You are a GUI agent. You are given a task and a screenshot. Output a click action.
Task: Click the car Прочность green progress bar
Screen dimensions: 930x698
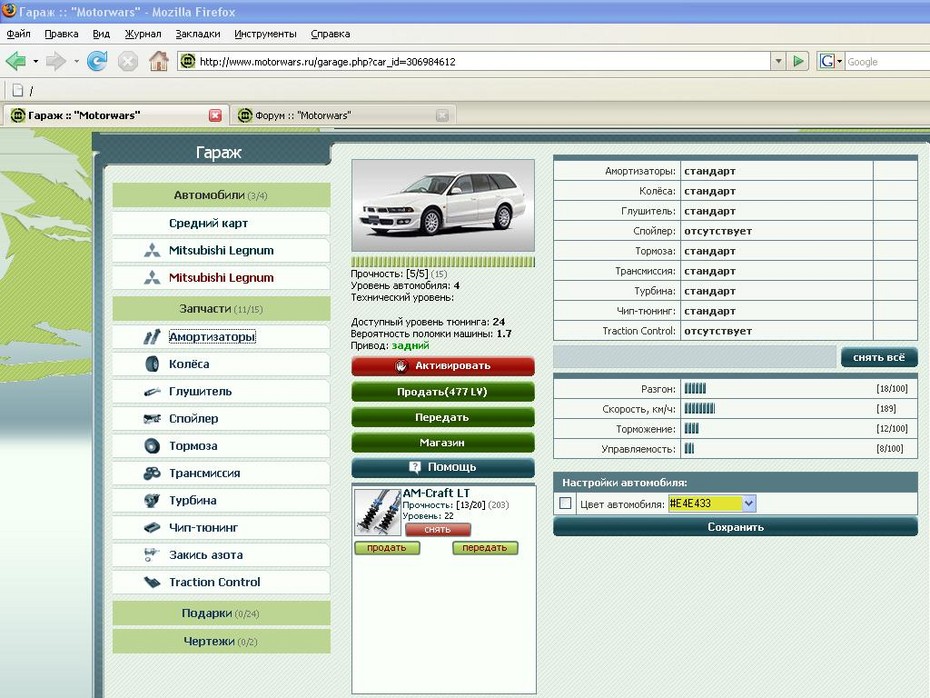(443, 262)
